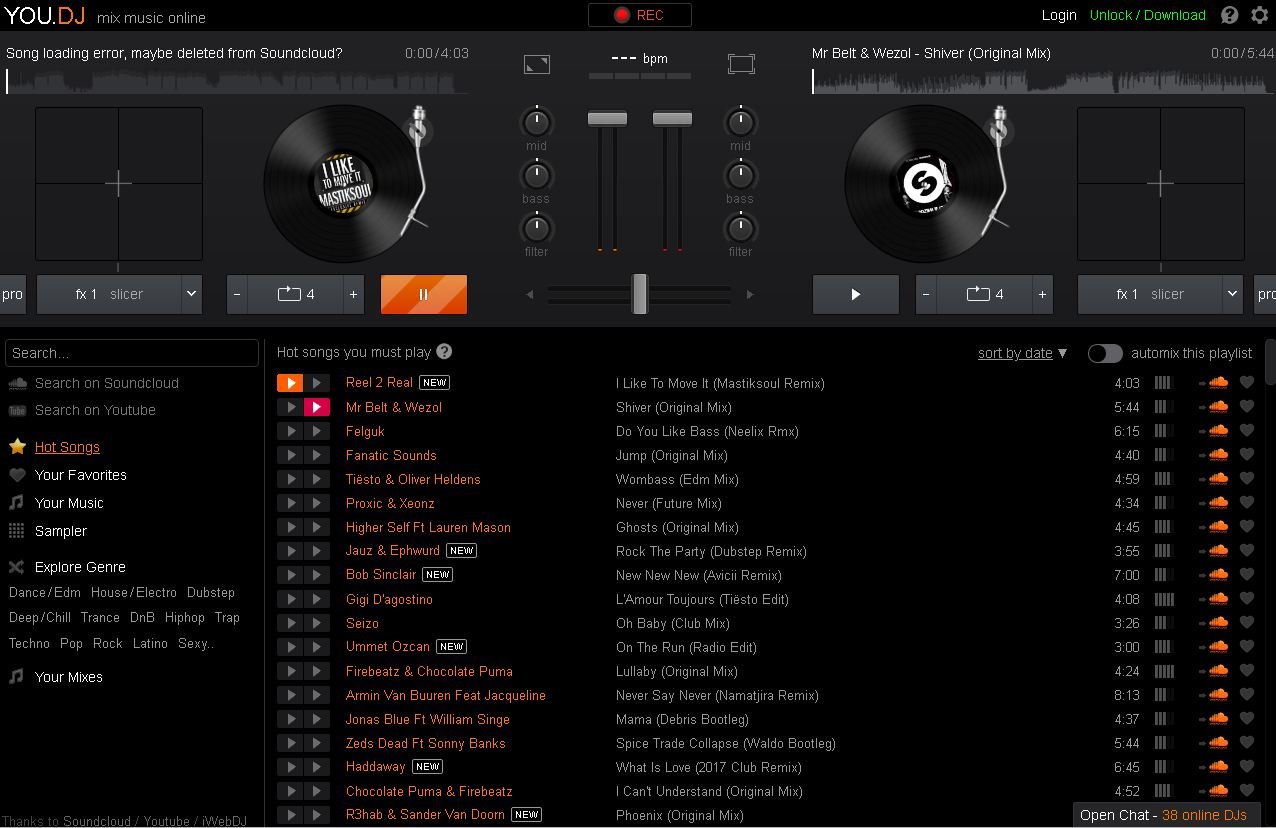Click the REC record button
Image resolution: width=1276 pixels, height=828 pixels.
pyautogui.click(x=639, y=15)
